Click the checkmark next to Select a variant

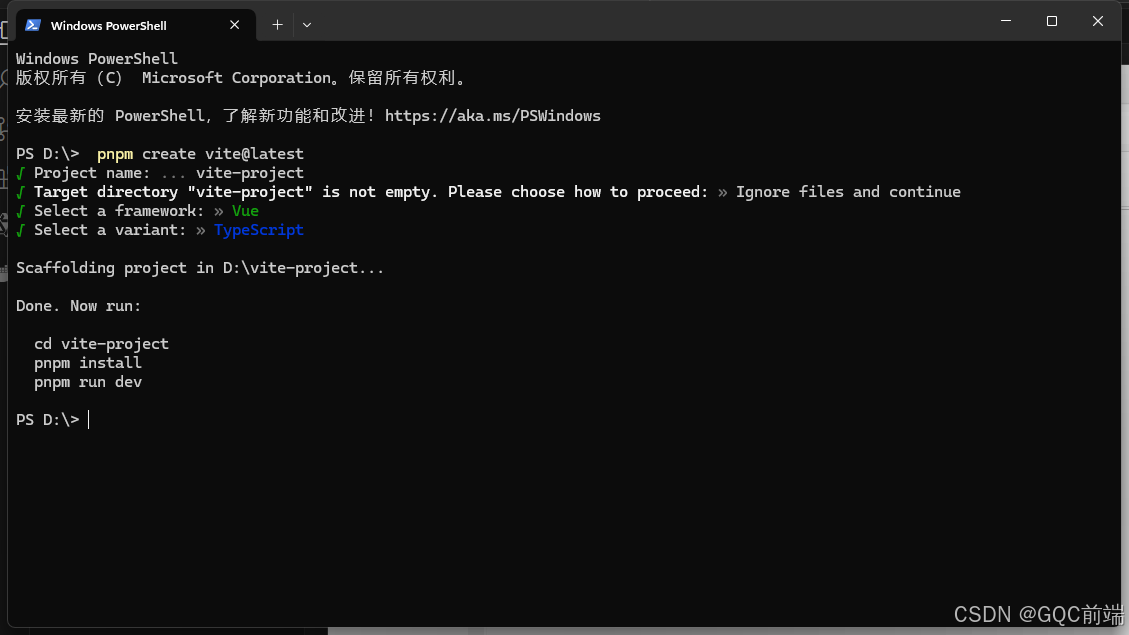pyautogui.click(x=20, y=229)
